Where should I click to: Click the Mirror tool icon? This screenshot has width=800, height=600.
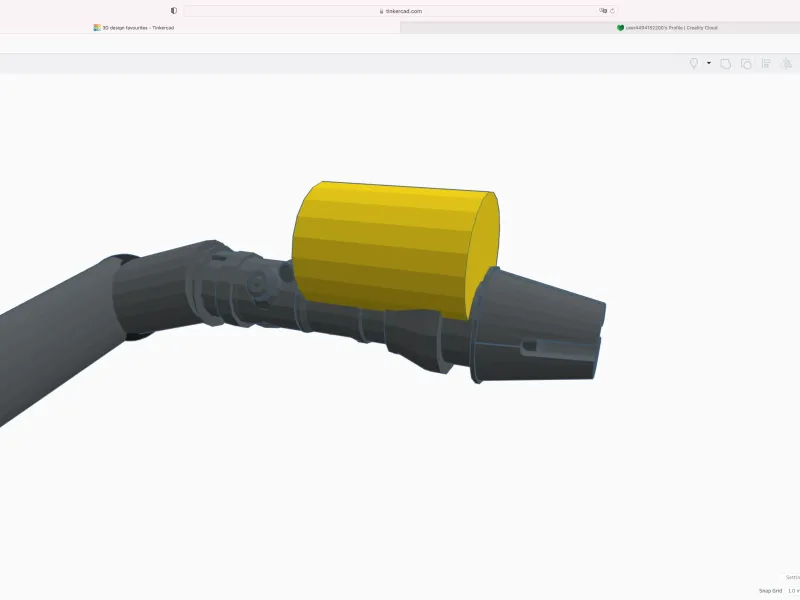click(x=786, y=63)
